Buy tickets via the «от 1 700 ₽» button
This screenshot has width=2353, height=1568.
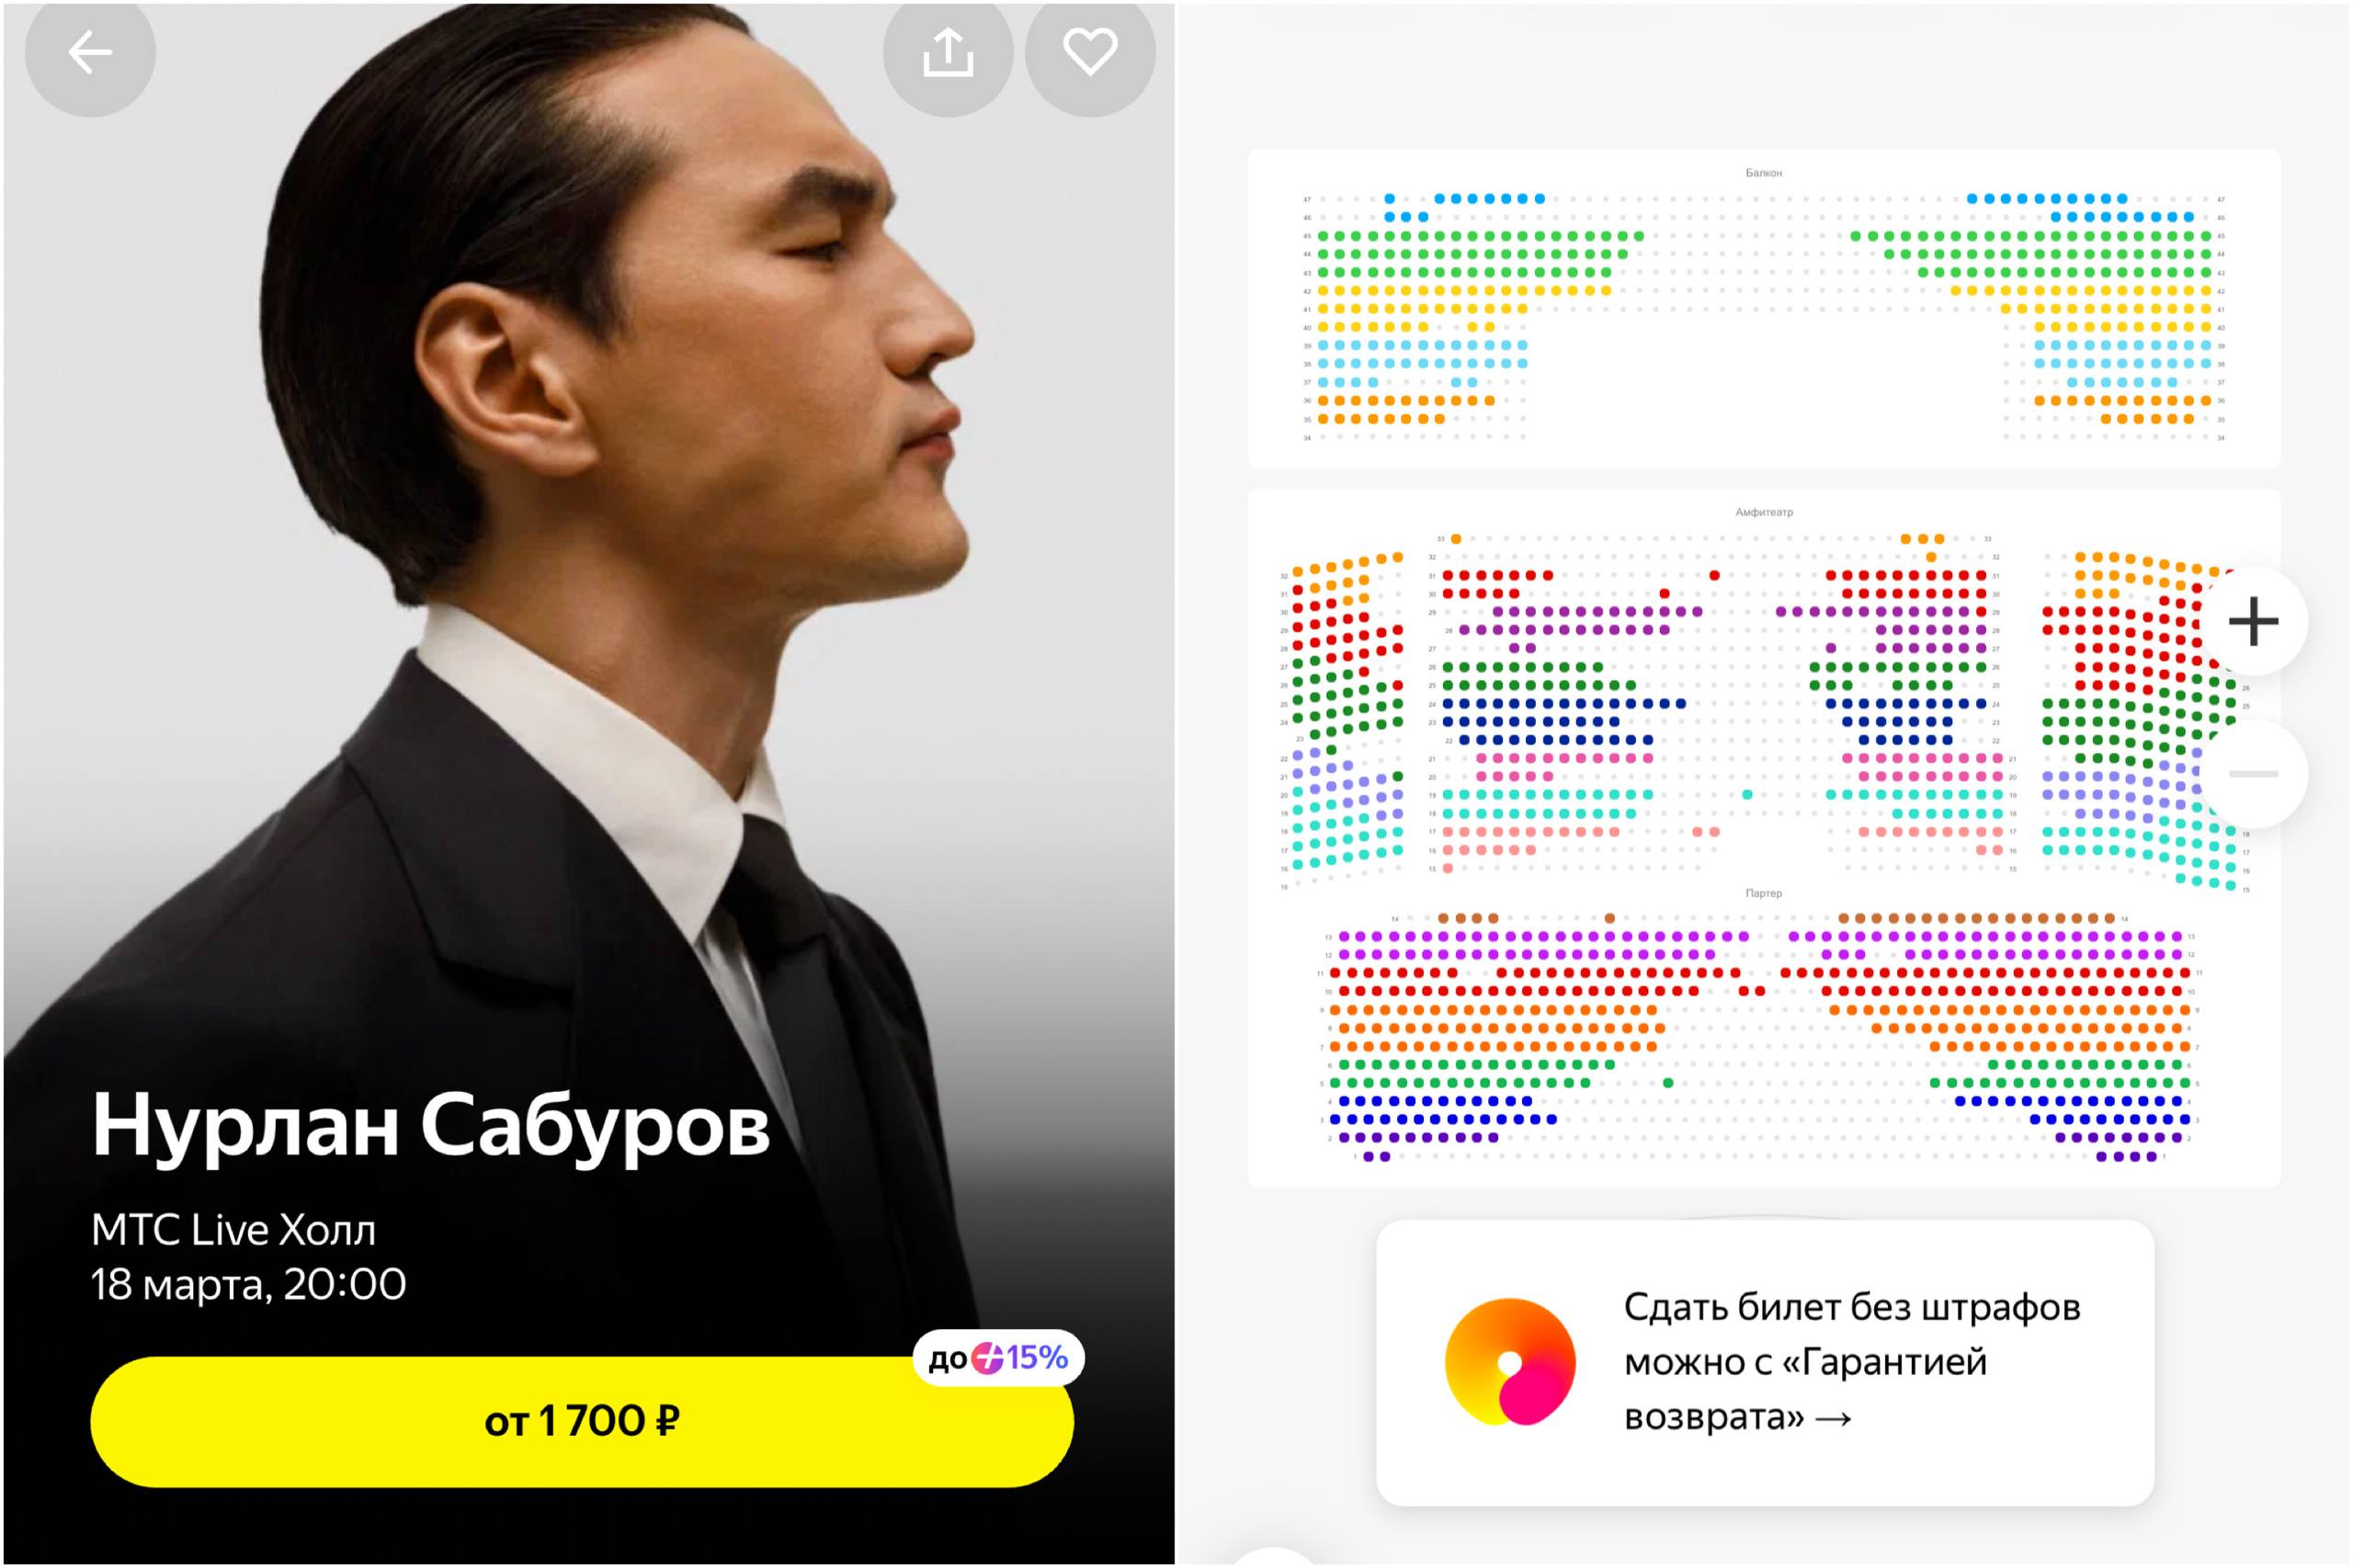582,1421
